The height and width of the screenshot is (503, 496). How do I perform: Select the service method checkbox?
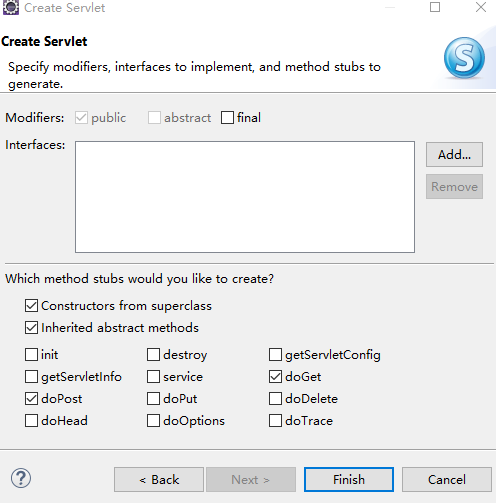click(153, 377)
